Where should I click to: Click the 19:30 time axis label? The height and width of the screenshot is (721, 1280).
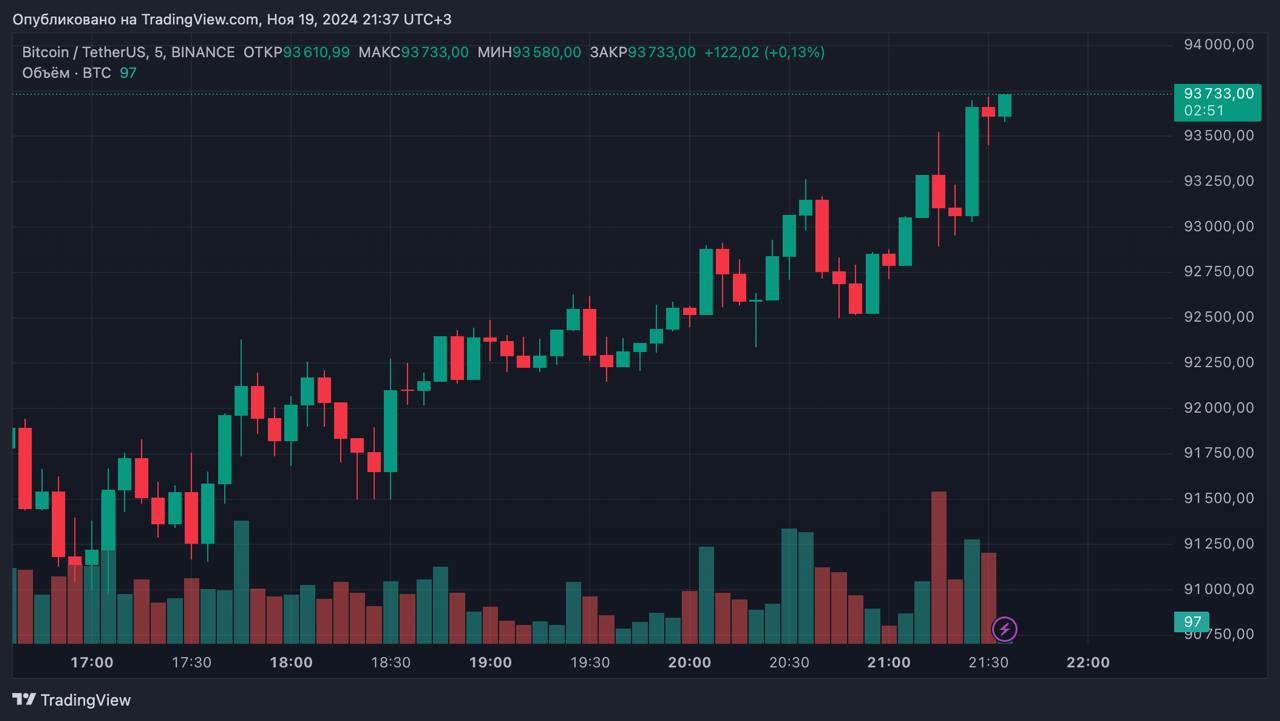click(x=590, y=662)
